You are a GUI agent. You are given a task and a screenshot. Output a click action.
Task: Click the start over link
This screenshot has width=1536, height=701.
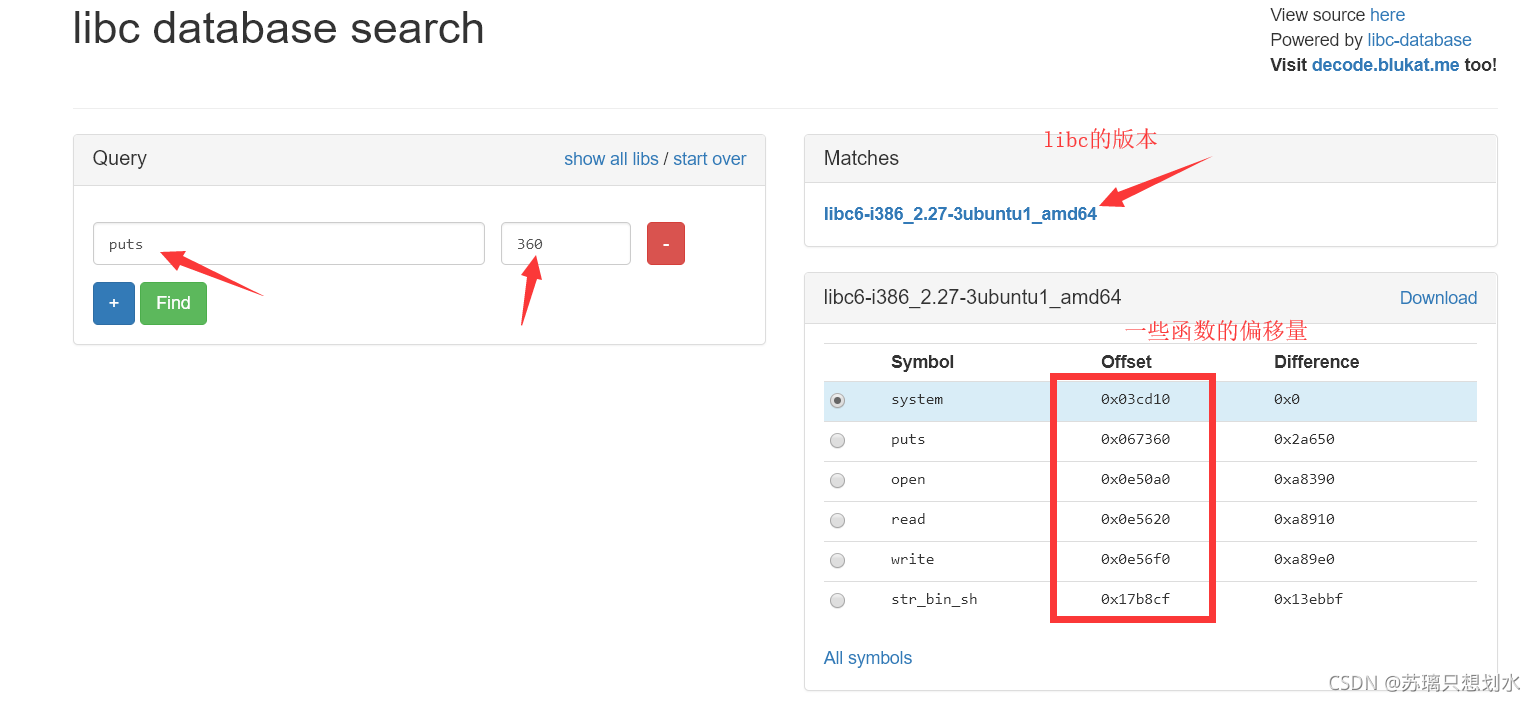[x=709, y=159]
